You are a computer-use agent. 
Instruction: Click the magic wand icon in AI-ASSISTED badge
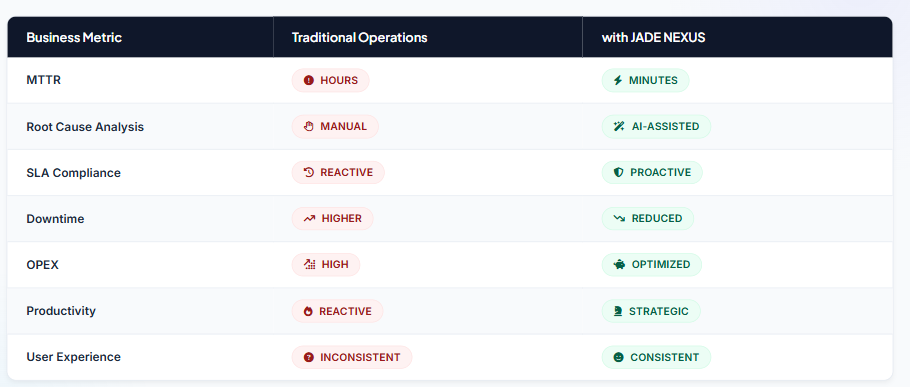click(619, 126)
